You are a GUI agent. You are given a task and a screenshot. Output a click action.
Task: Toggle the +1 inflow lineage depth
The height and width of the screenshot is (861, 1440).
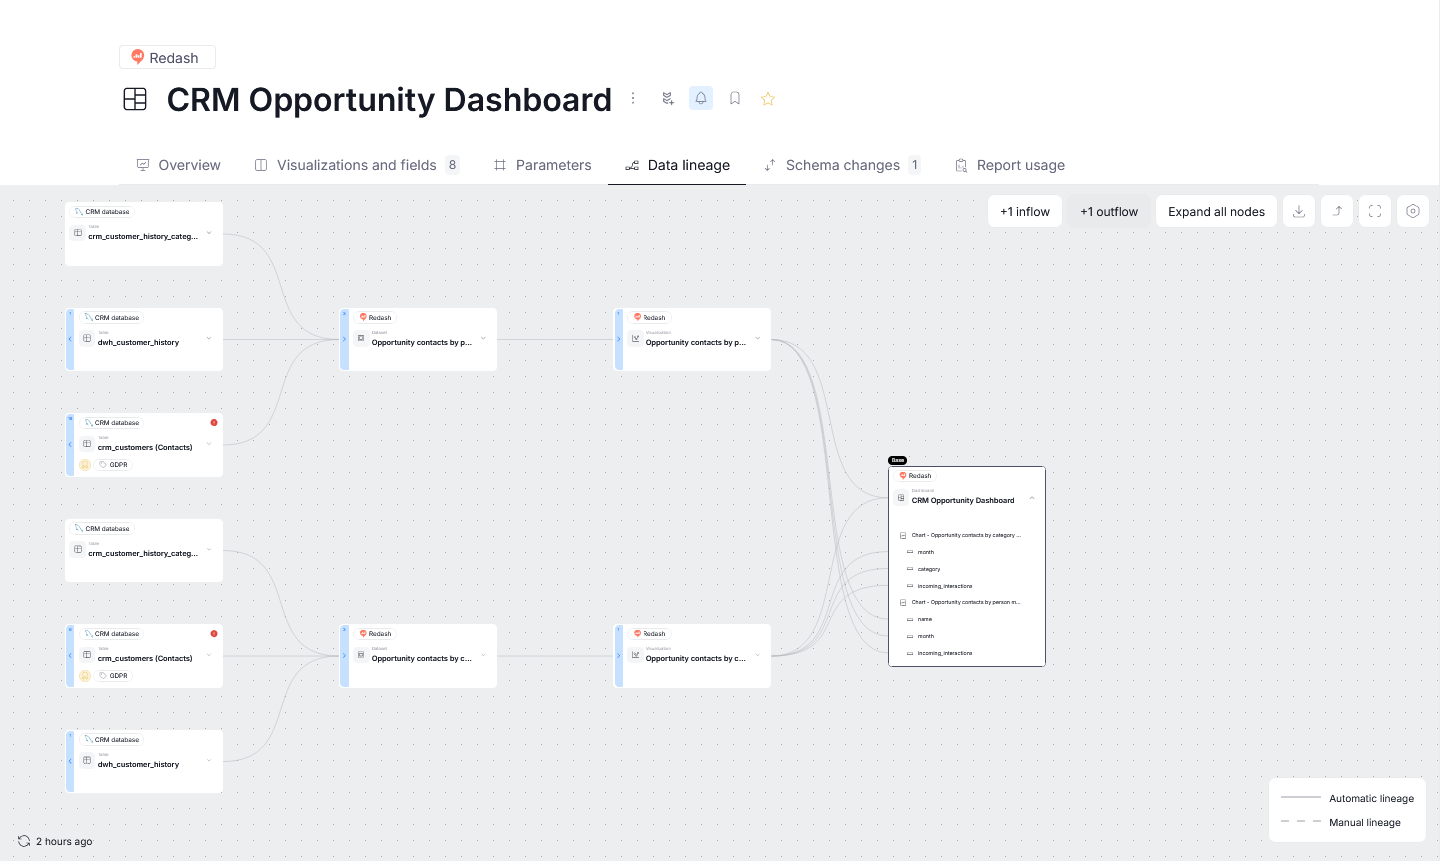1025,211
